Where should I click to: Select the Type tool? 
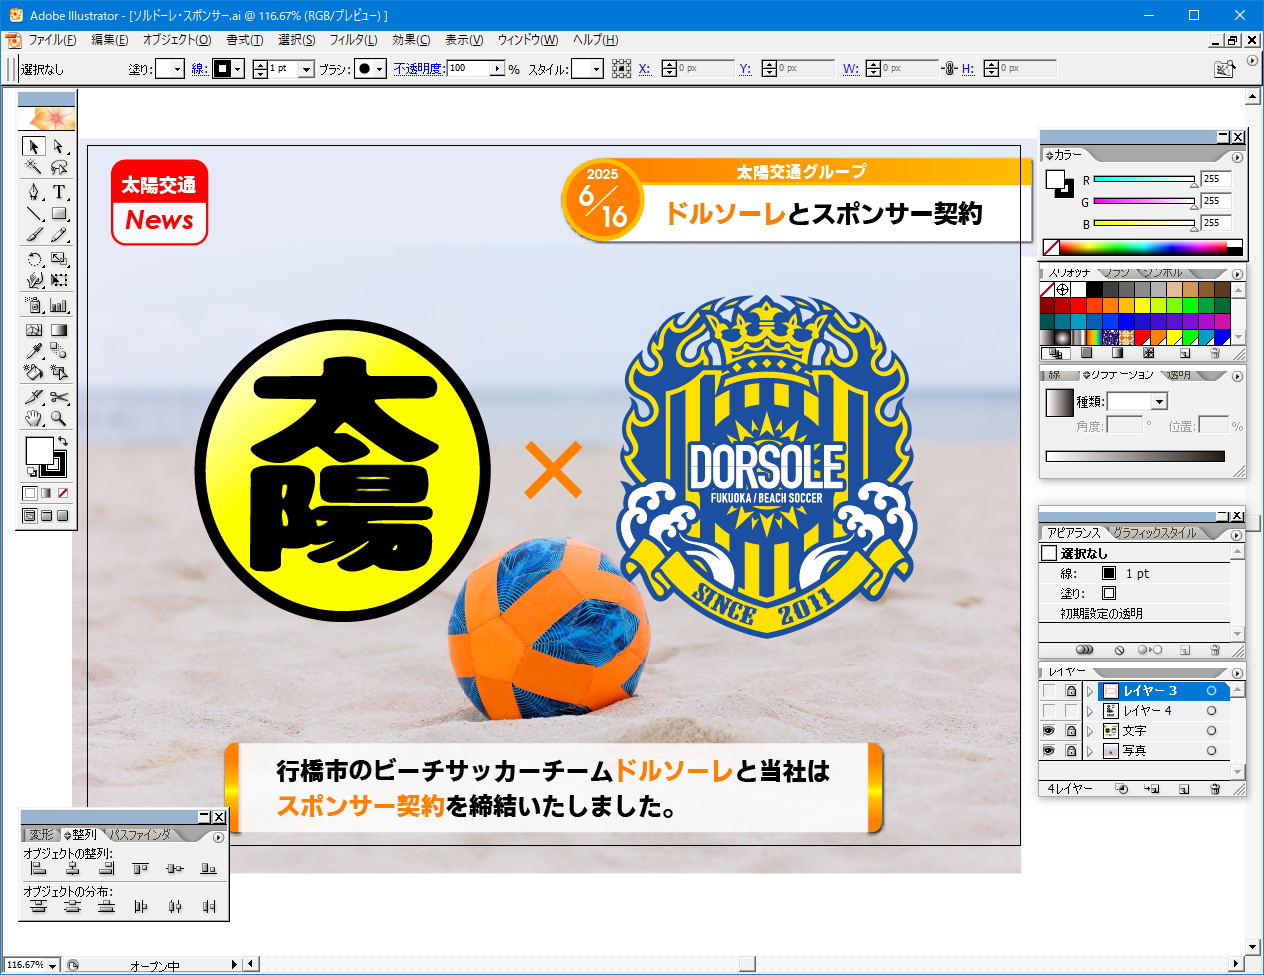[x=59, y=191]
